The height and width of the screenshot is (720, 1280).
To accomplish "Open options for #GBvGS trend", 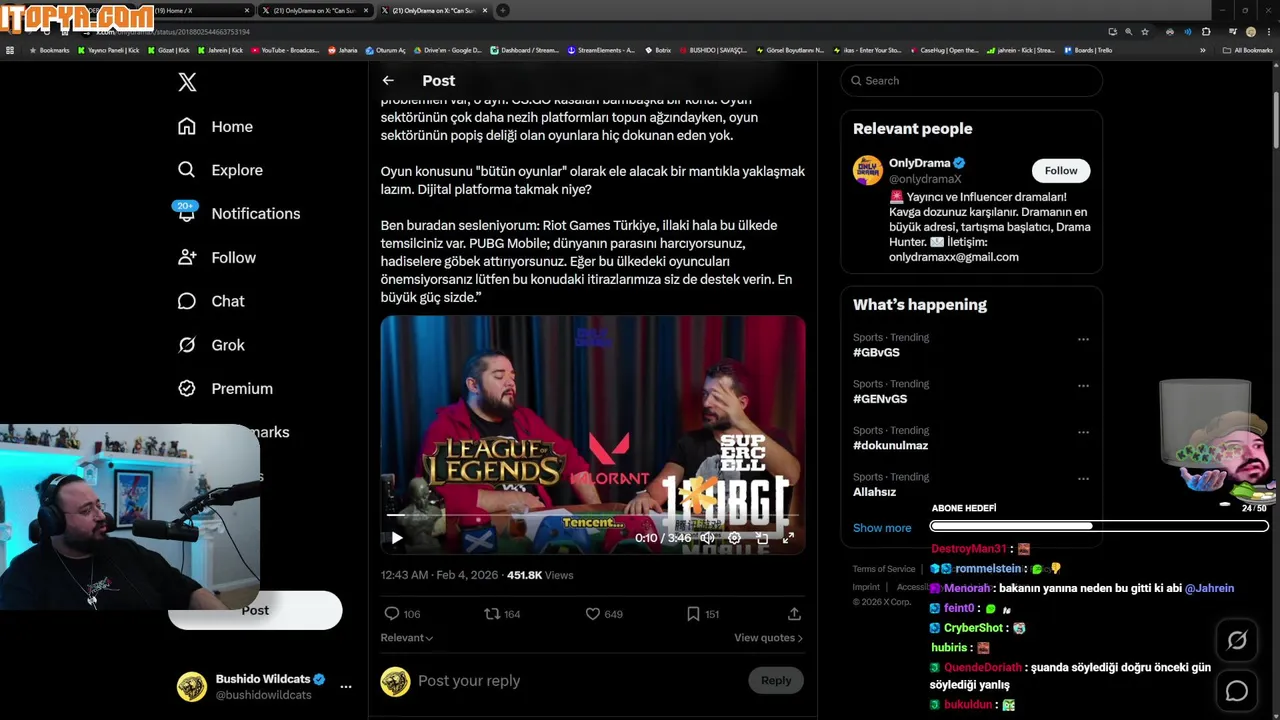I will (x=1083, y=339).
